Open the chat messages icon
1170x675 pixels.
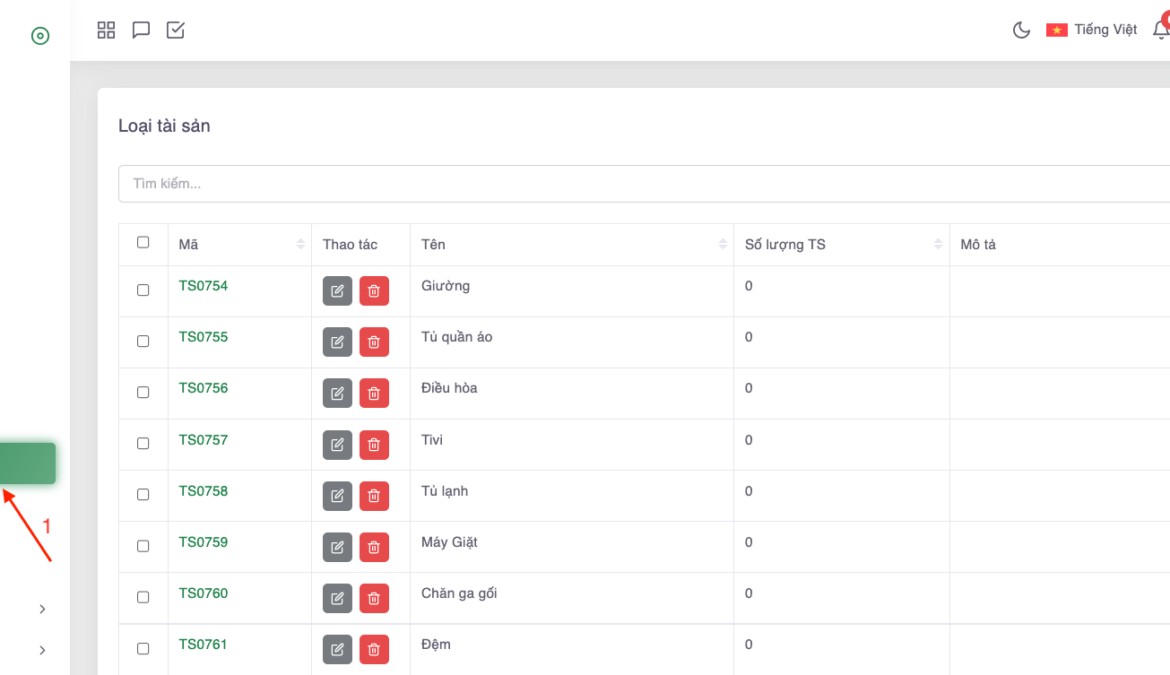coord(141,30)
